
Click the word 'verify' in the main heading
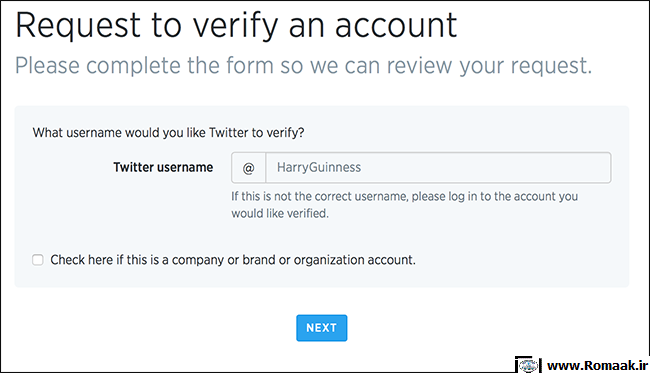(235, 26)
